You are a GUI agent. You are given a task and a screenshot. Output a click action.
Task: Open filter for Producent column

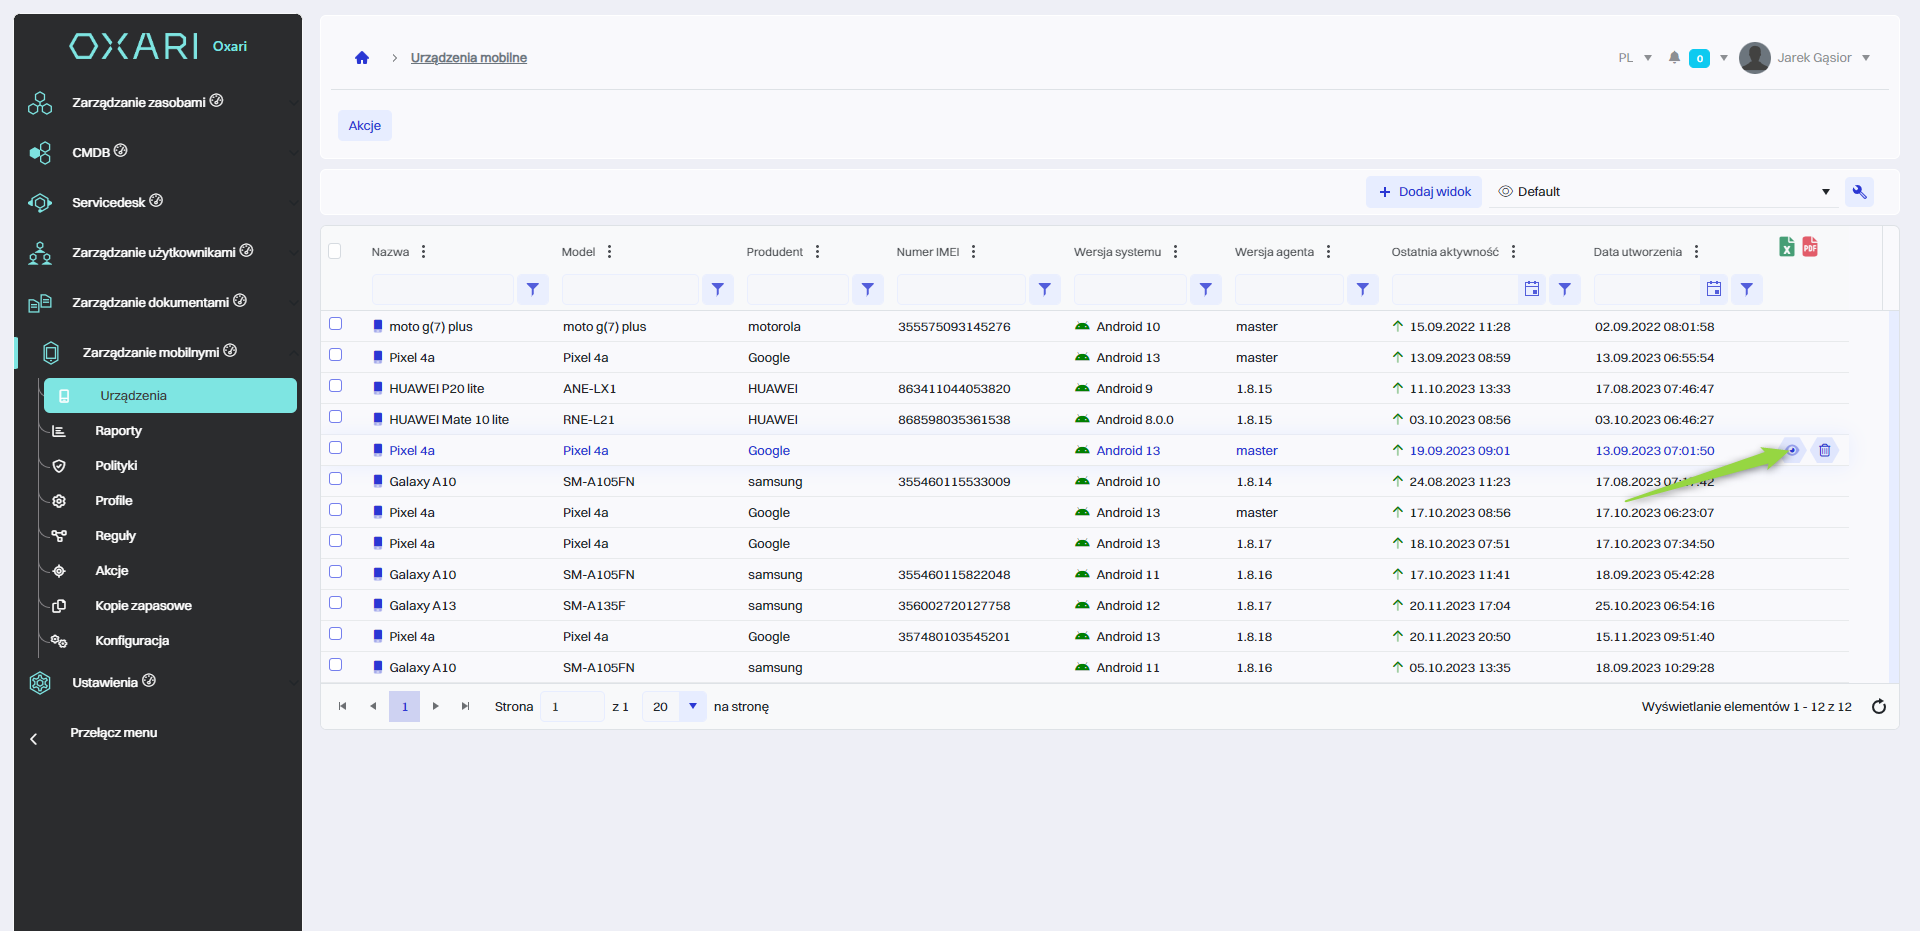point(867,290)
